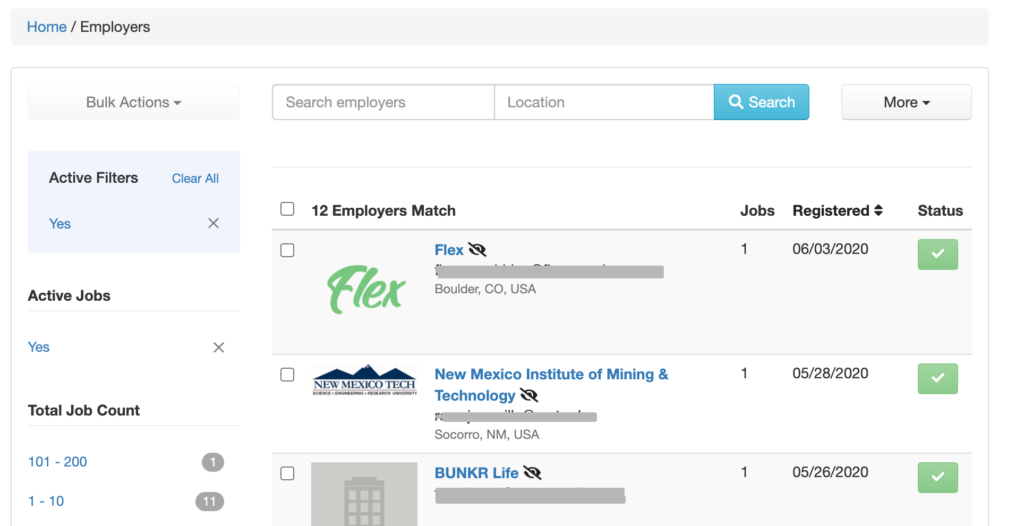Image resolution: width=1024 pixels, height=526 pixels.
Task: Remove Yes filter in Active Filters box
Action: 214,223
